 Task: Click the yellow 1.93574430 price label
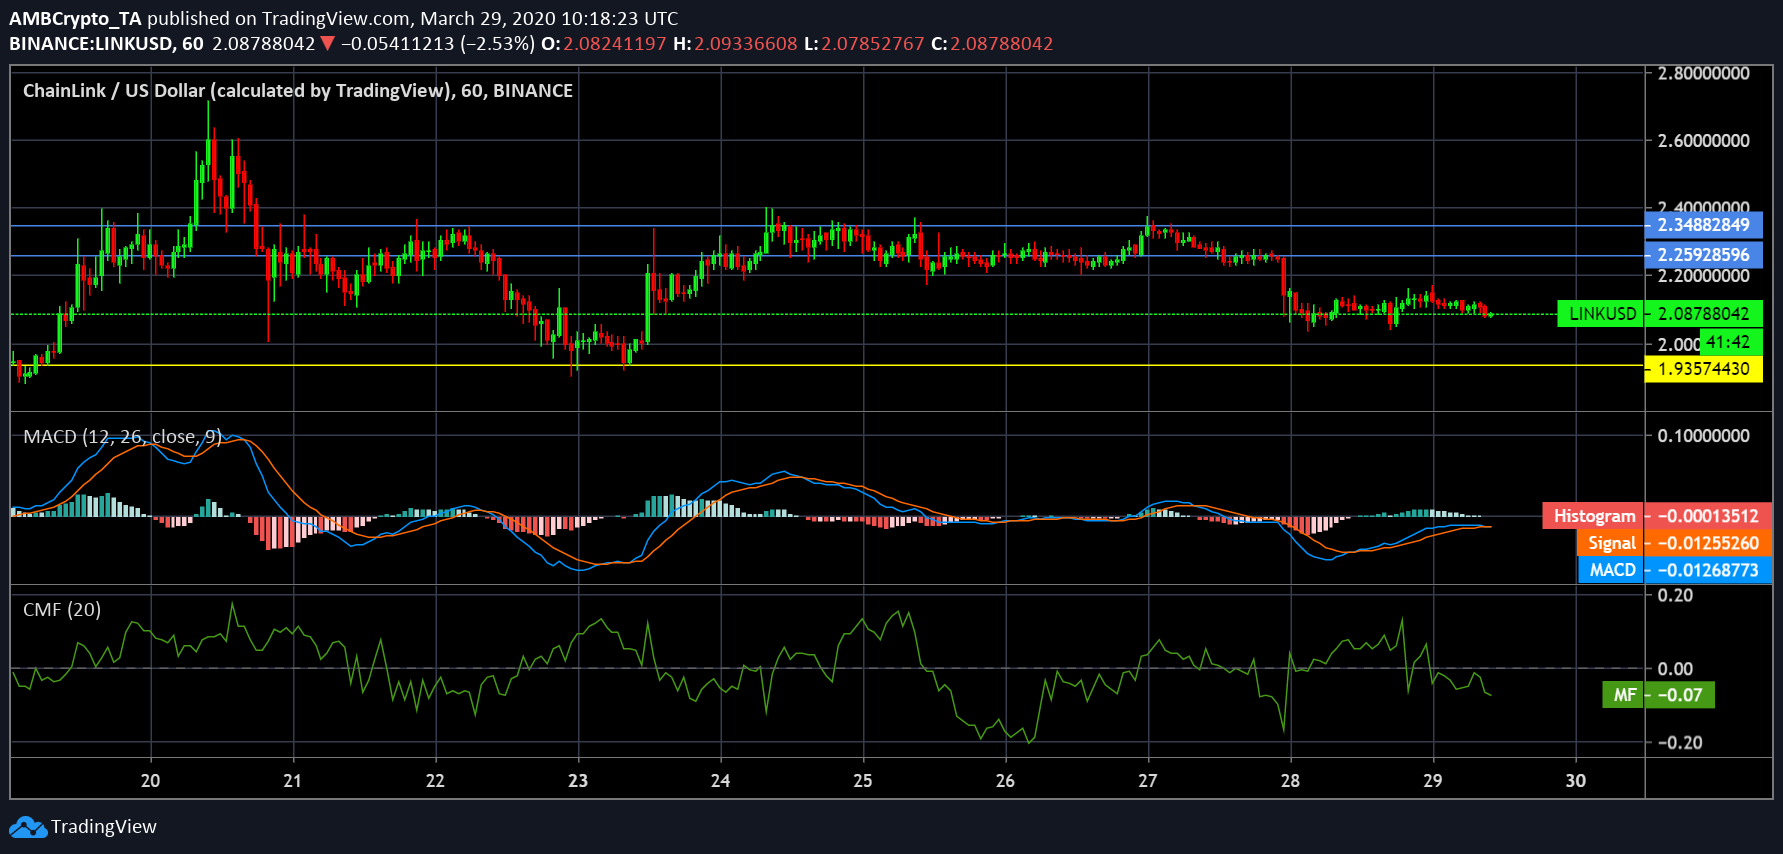[1704, 369]
